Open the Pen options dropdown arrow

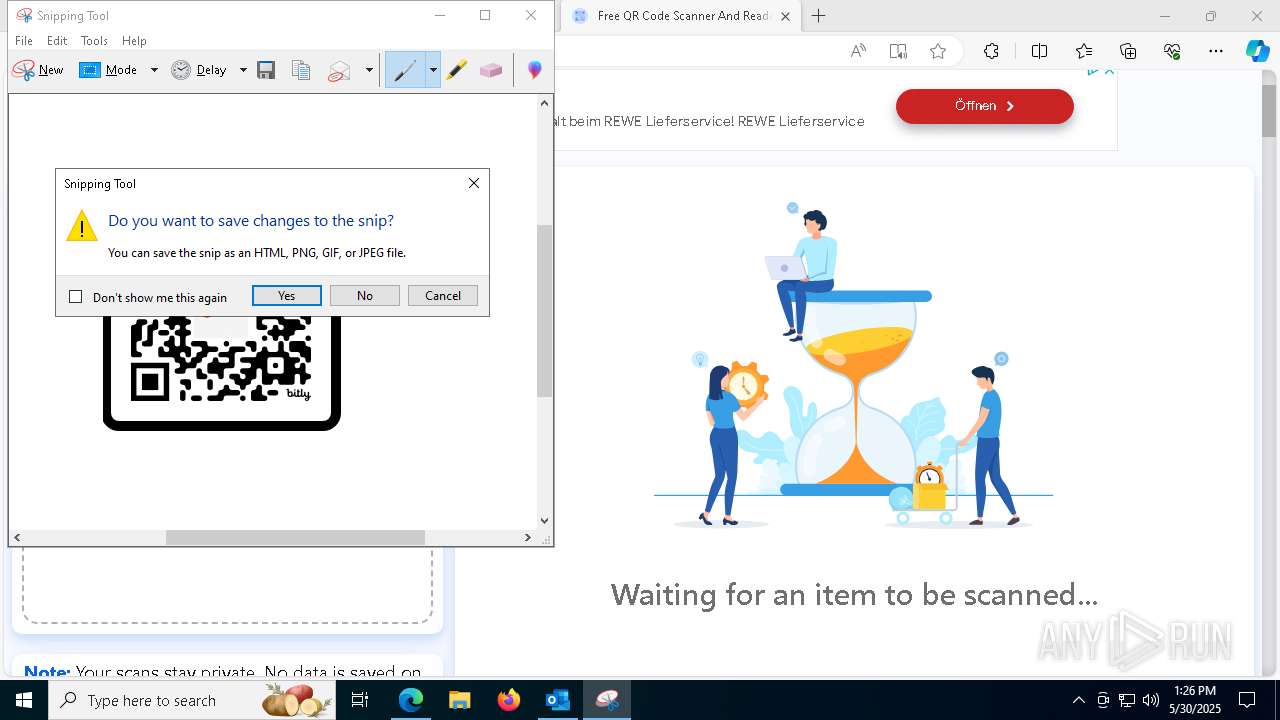coord(433,70)
